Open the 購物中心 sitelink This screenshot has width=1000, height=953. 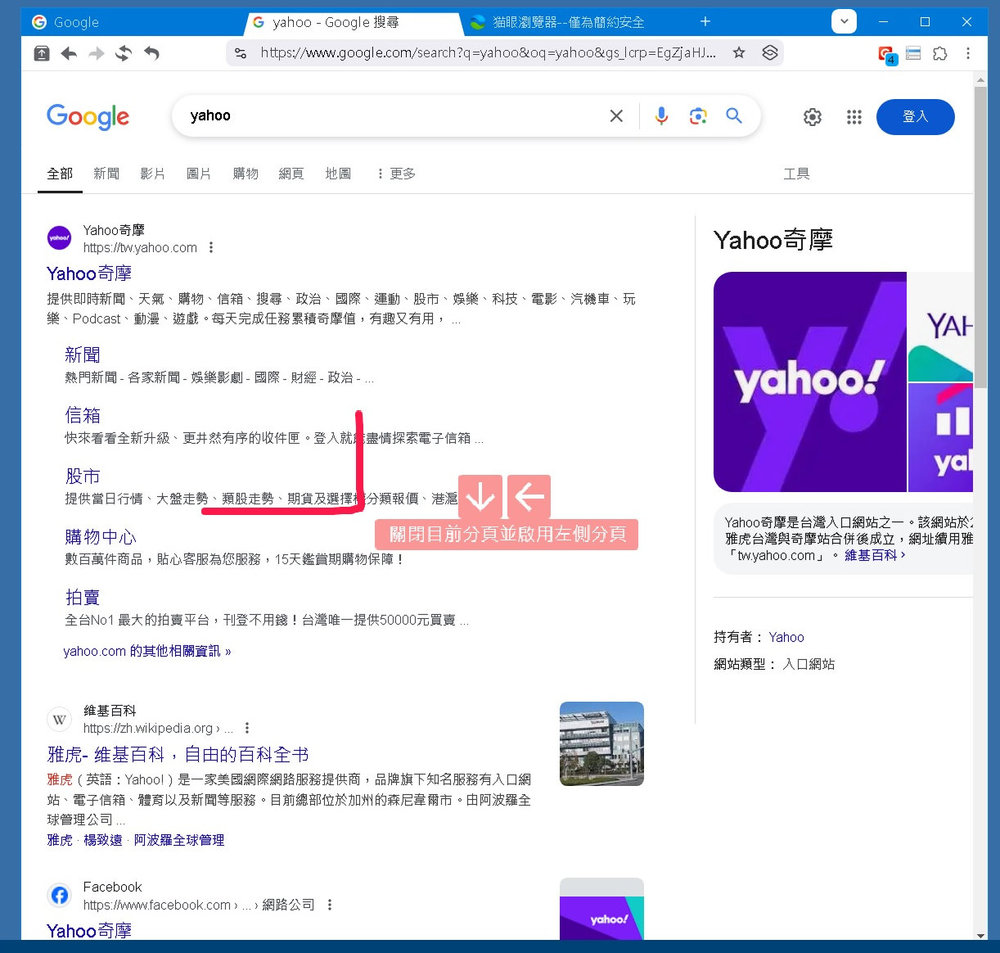pyautogui.click(x=100, y=536)
